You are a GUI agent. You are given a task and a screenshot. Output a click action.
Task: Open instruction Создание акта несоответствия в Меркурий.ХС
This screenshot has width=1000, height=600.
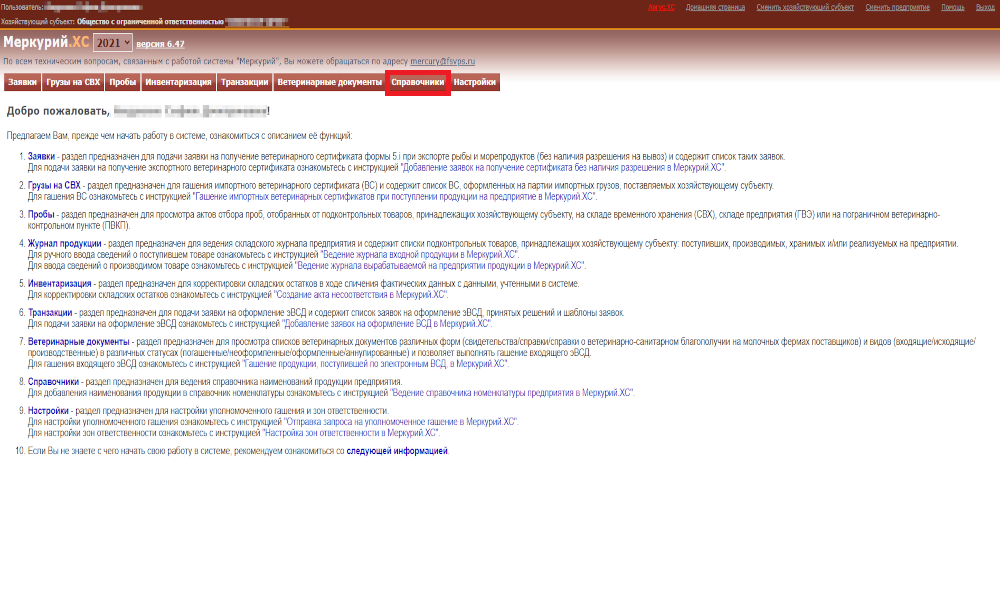(x=361, y=295)
